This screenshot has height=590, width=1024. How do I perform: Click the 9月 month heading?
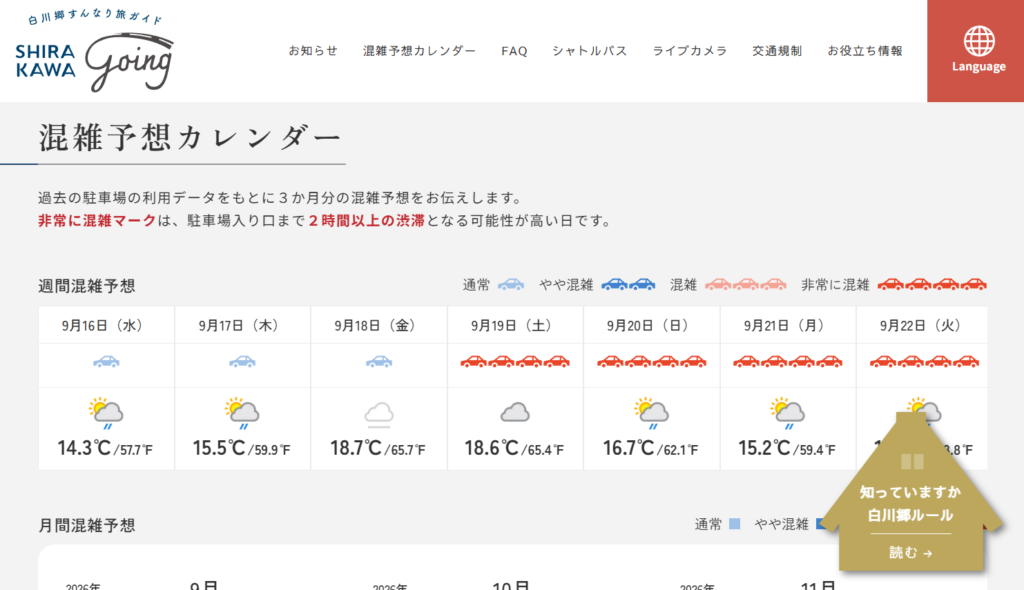coord(204,585)
